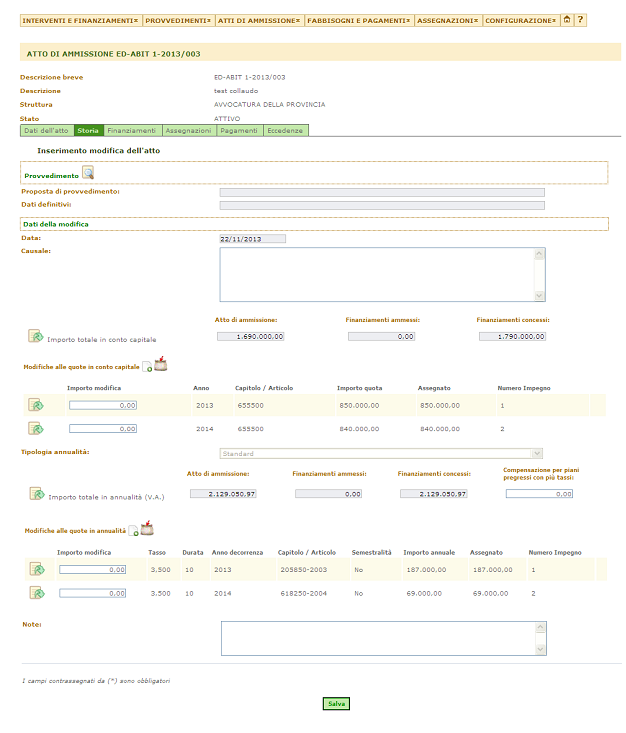This screenshot has height=733, width=626.
Task: Click the Assegnato value 840.000,00
Action: pyautogui.click(x=440, y=429)
